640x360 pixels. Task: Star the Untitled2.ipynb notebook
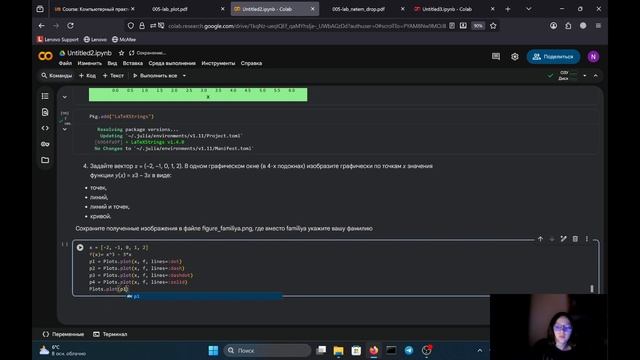(x=121, y=53)
